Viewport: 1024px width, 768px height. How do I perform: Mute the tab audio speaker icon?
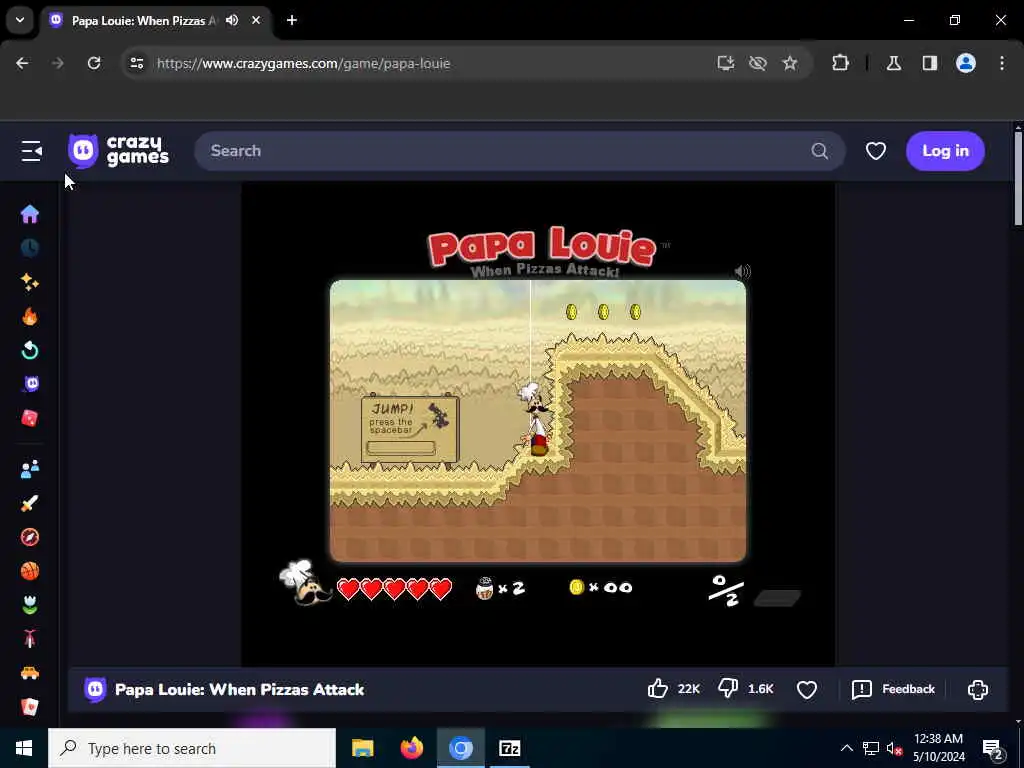pos(232,20)
